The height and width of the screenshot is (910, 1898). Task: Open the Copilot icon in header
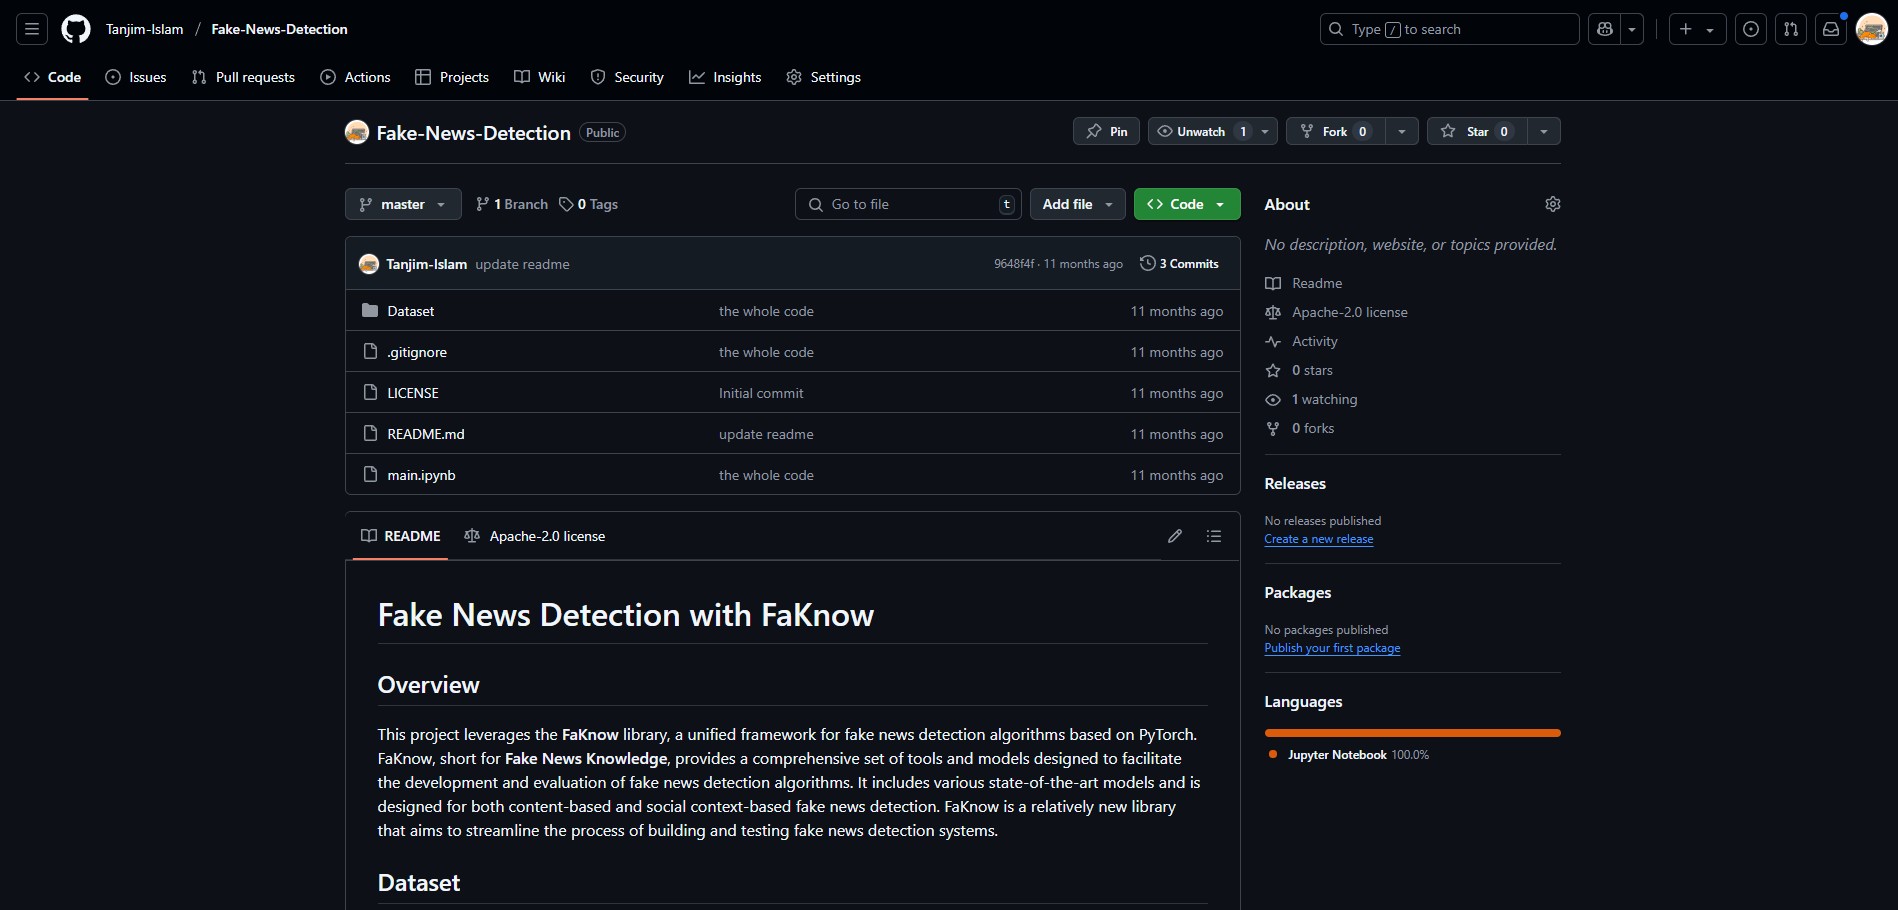tap(1605, 29)
